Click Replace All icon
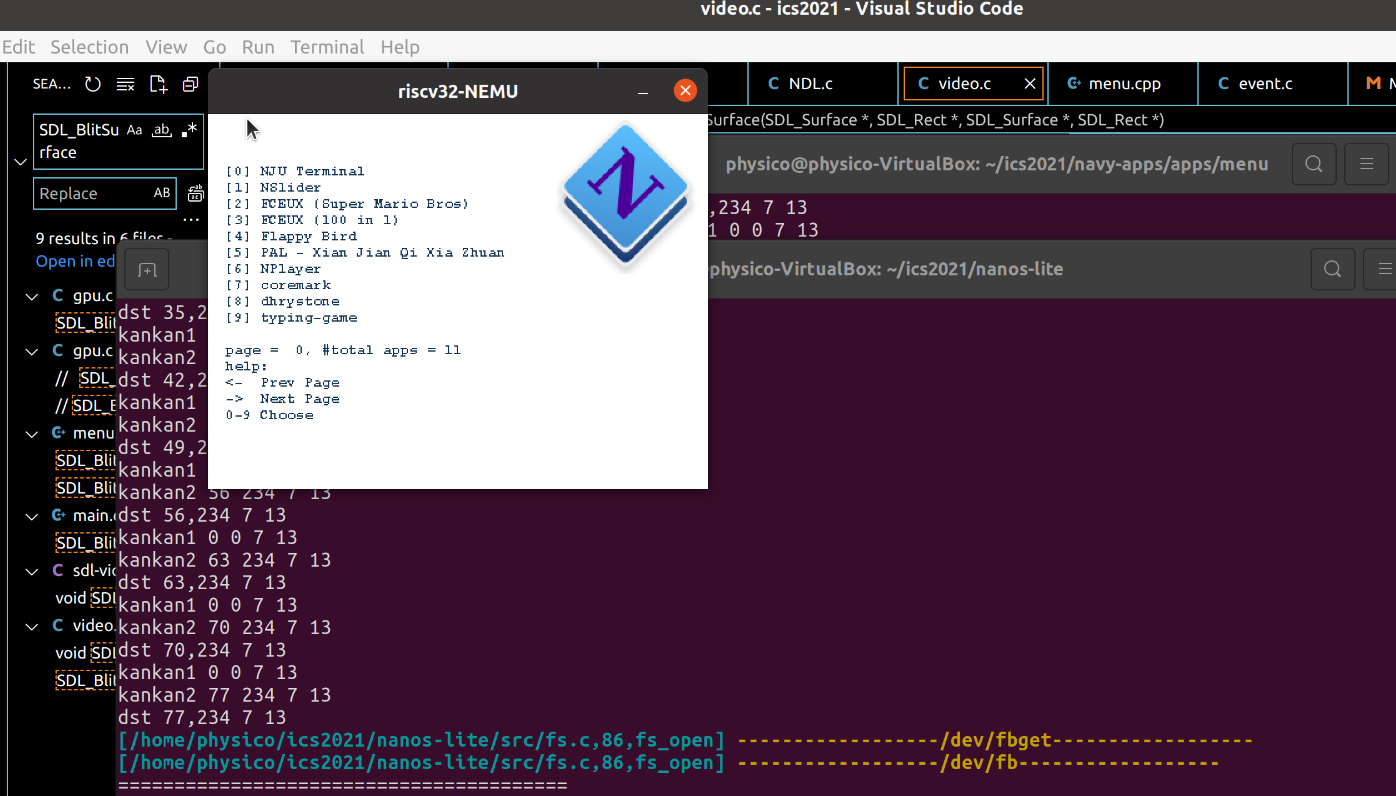This screenshot has height=796, width=1396. [194, 193]
